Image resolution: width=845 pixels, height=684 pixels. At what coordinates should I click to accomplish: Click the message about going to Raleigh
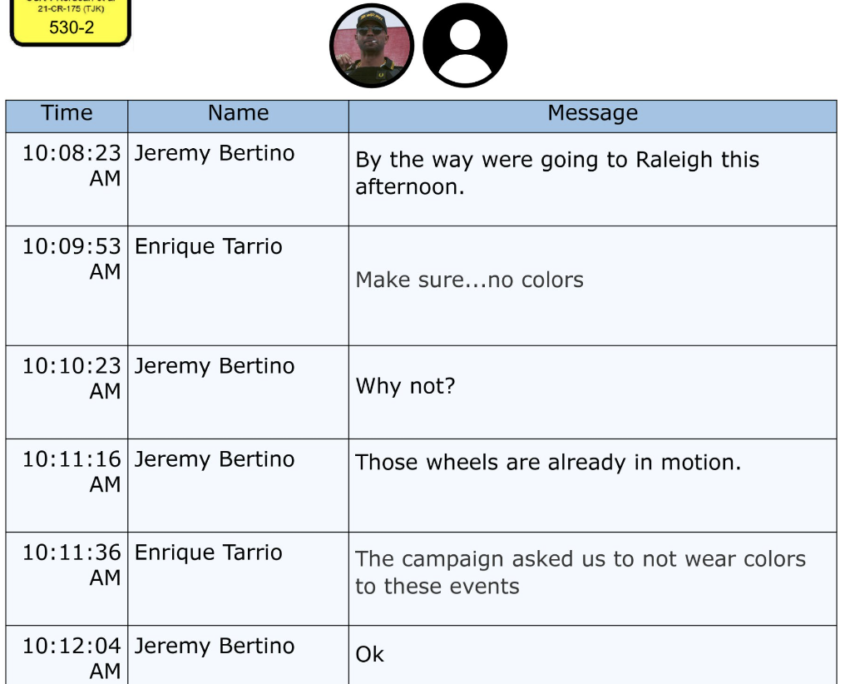coord(557,173)
